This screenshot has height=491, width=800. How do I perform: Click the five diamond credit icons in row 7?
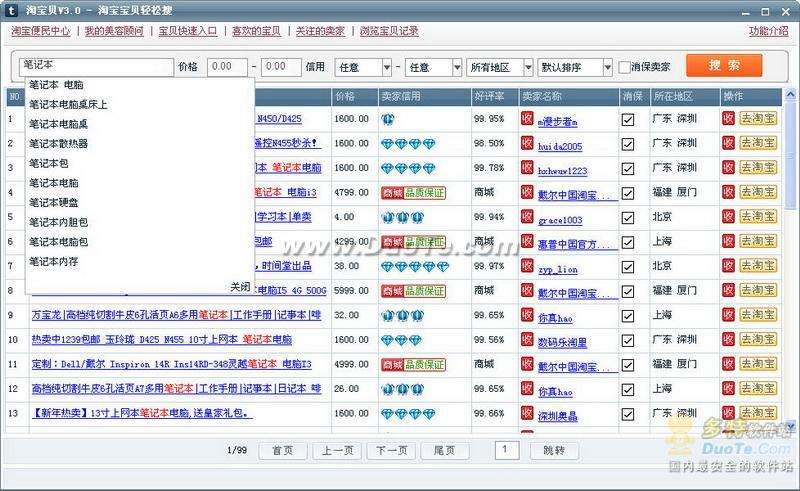pyautogui.click(x=415, y=266)
